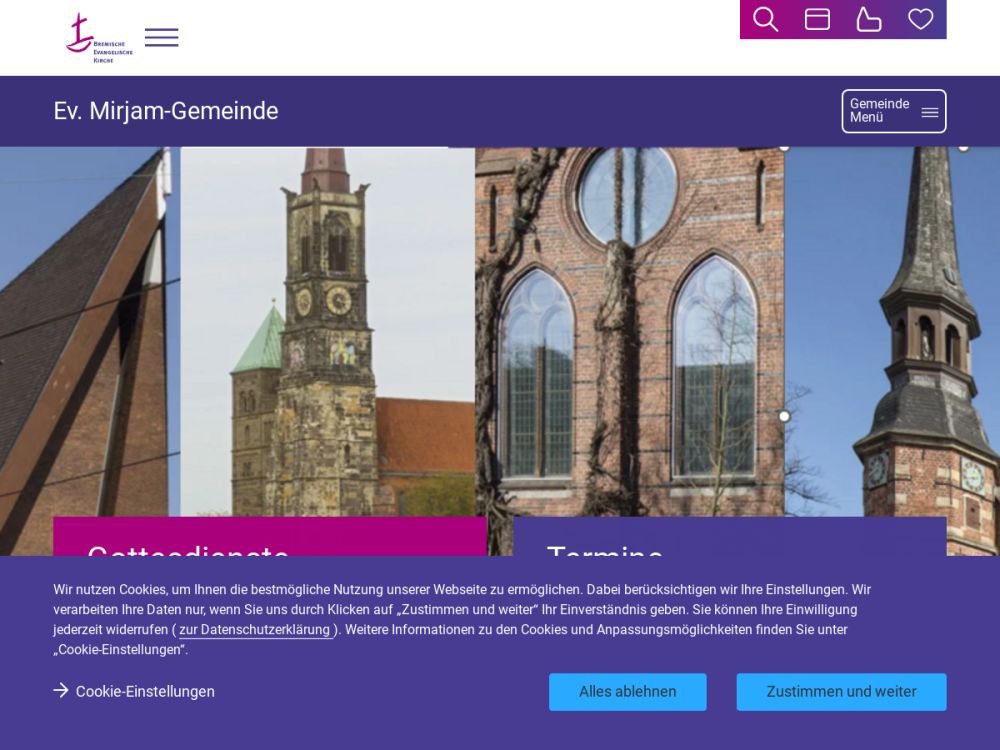Click the thumbs-up icon in top bar
The width and height of the screenshot is (1000, 750).
(869, 19)
